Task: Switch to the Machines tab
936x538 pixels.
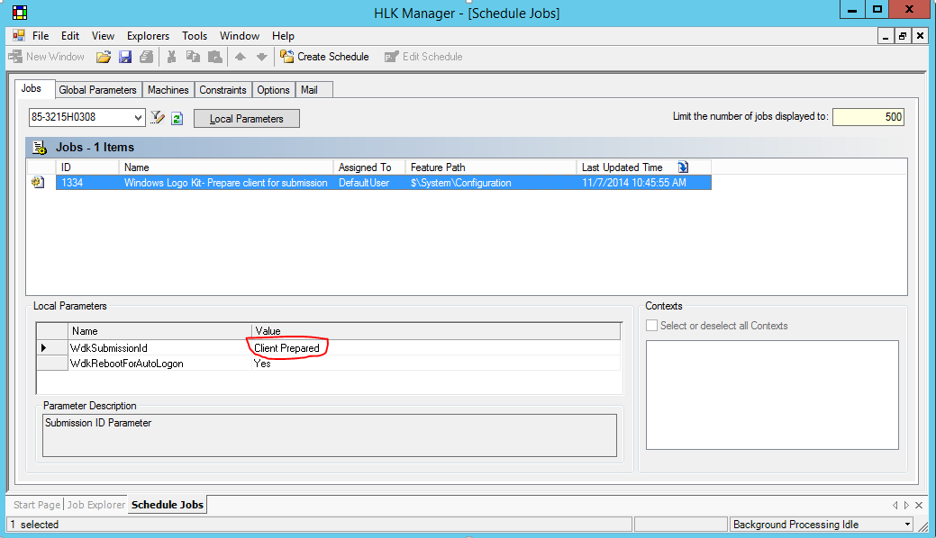Action: [168, 90]
